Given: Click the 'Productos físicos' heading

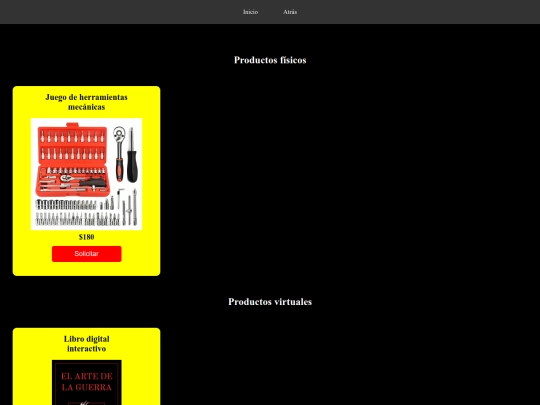Looking at the screenshot, I should coord(270,60).
